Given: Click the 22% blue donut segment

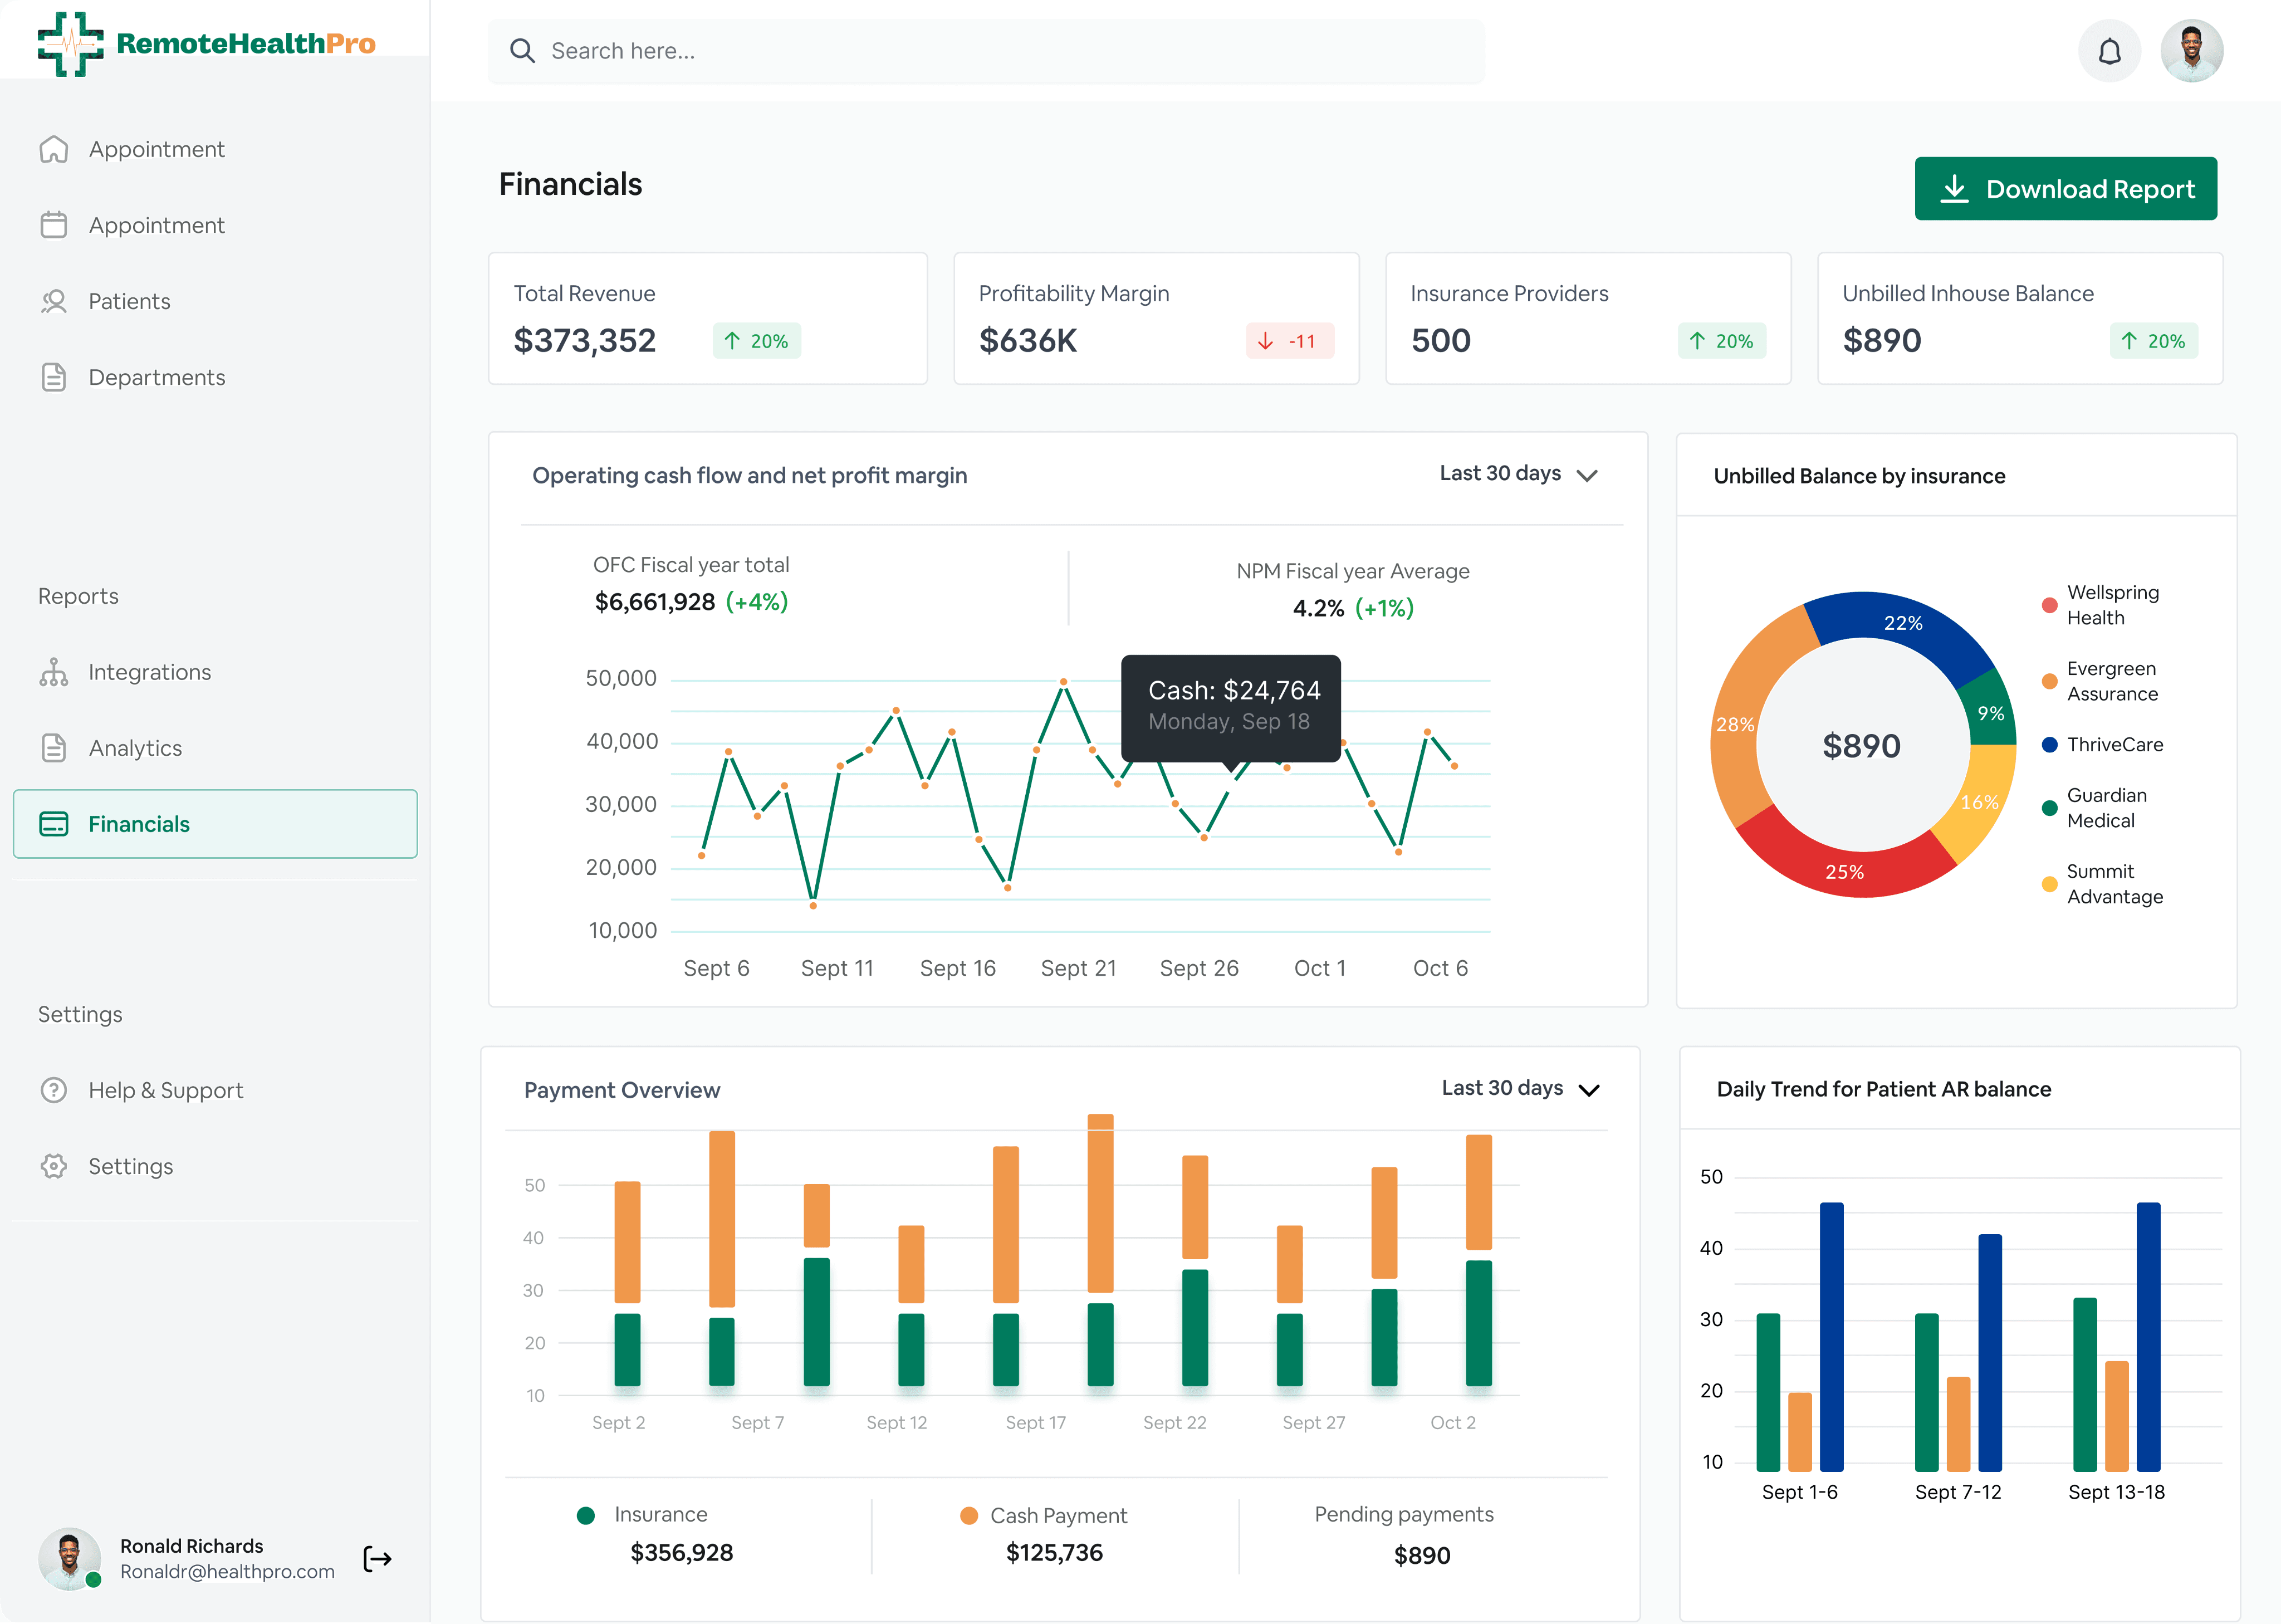Looking at the screenshot, I should tap(1902, 623).
